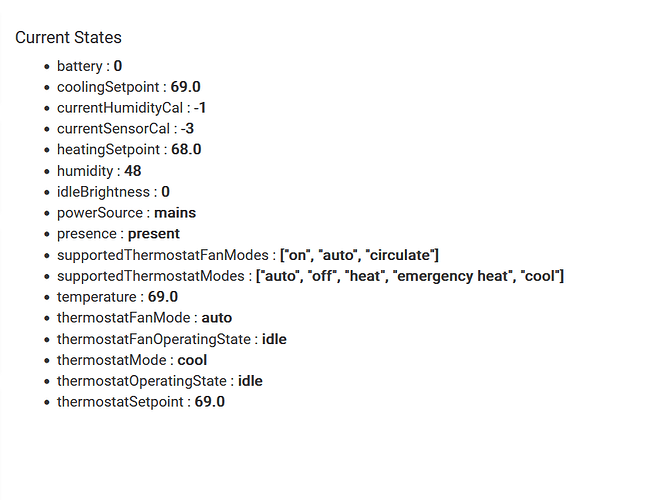650x500 pixels.
Task: Click the Current States heading
Action: pyautogui.click(x=68, y=38)
